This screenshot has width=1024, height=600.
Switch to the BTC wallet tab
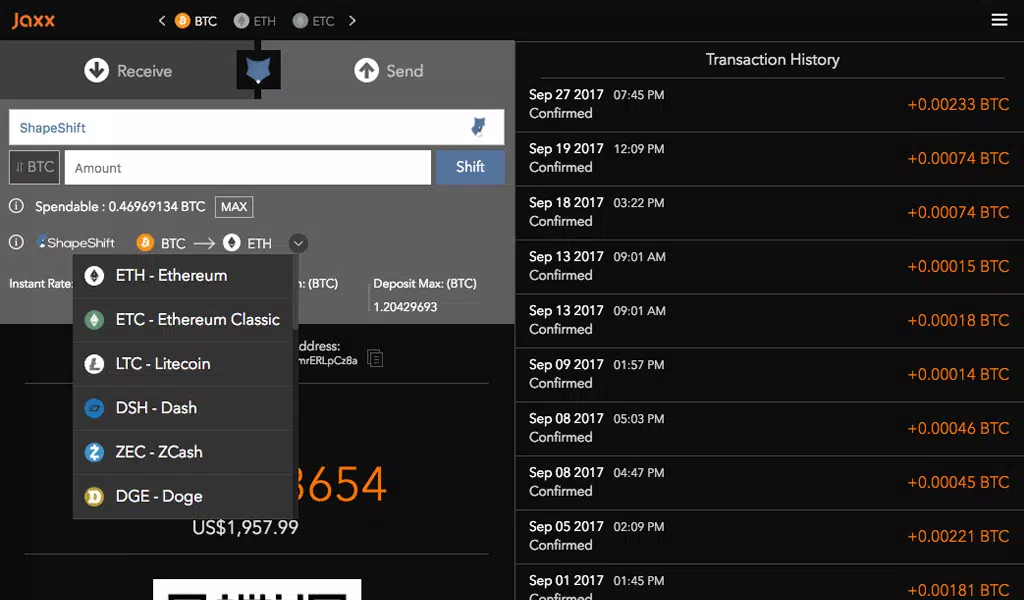196,21
